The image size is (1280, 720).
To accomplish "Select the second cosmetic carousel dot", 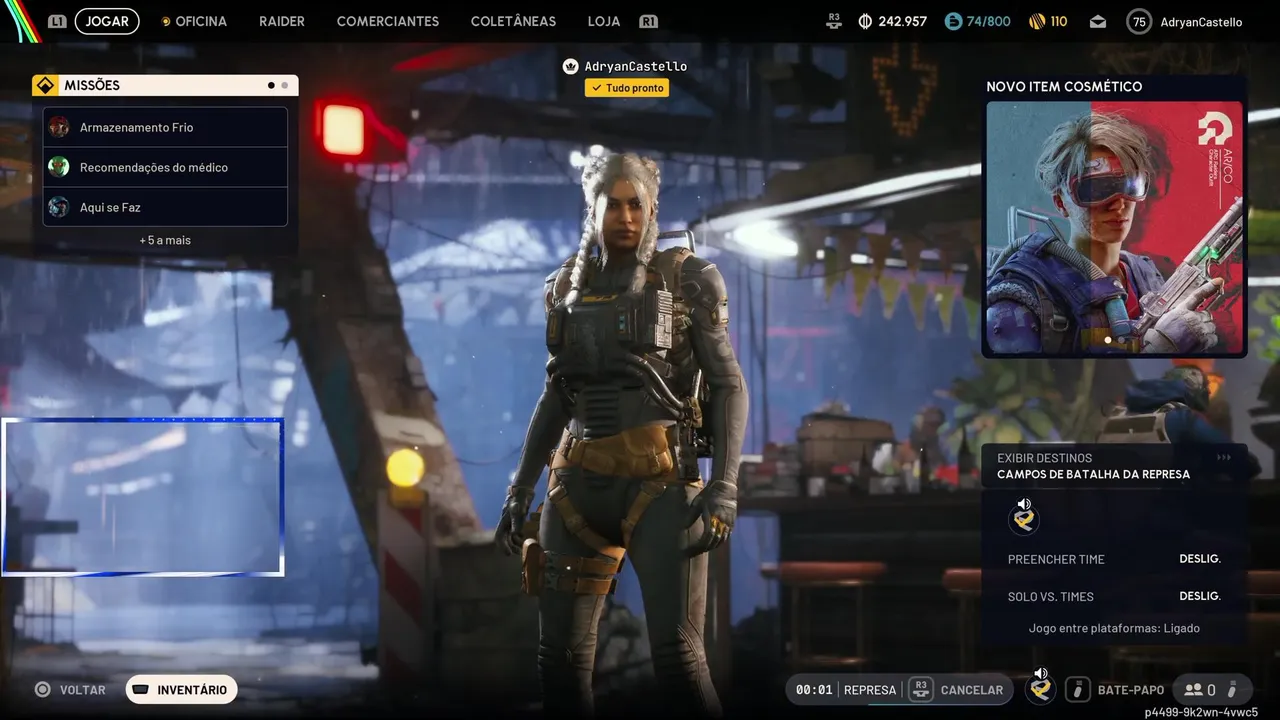I will (x=1121, y=340).
